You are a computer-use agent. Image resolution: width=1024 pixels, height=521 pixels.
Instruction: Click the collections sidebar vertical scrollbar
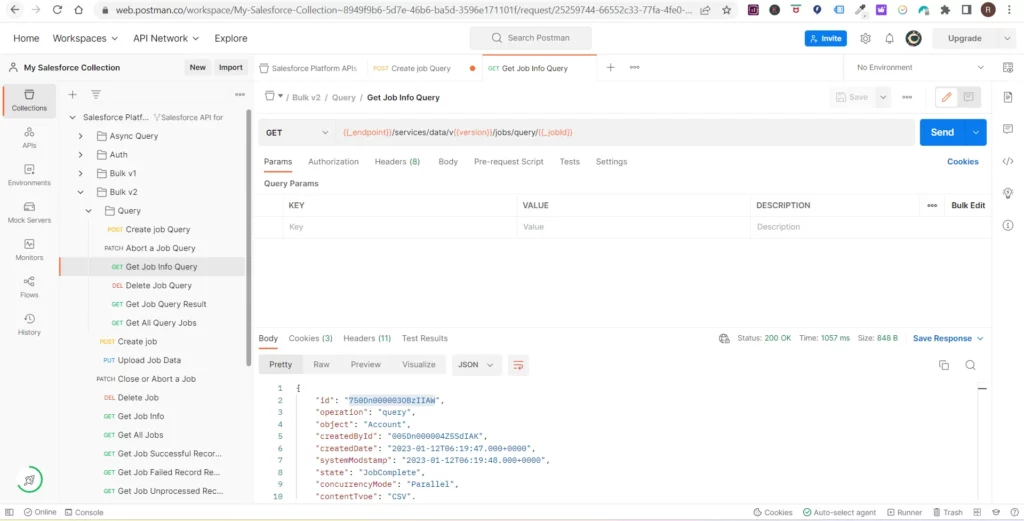(248, 238)
